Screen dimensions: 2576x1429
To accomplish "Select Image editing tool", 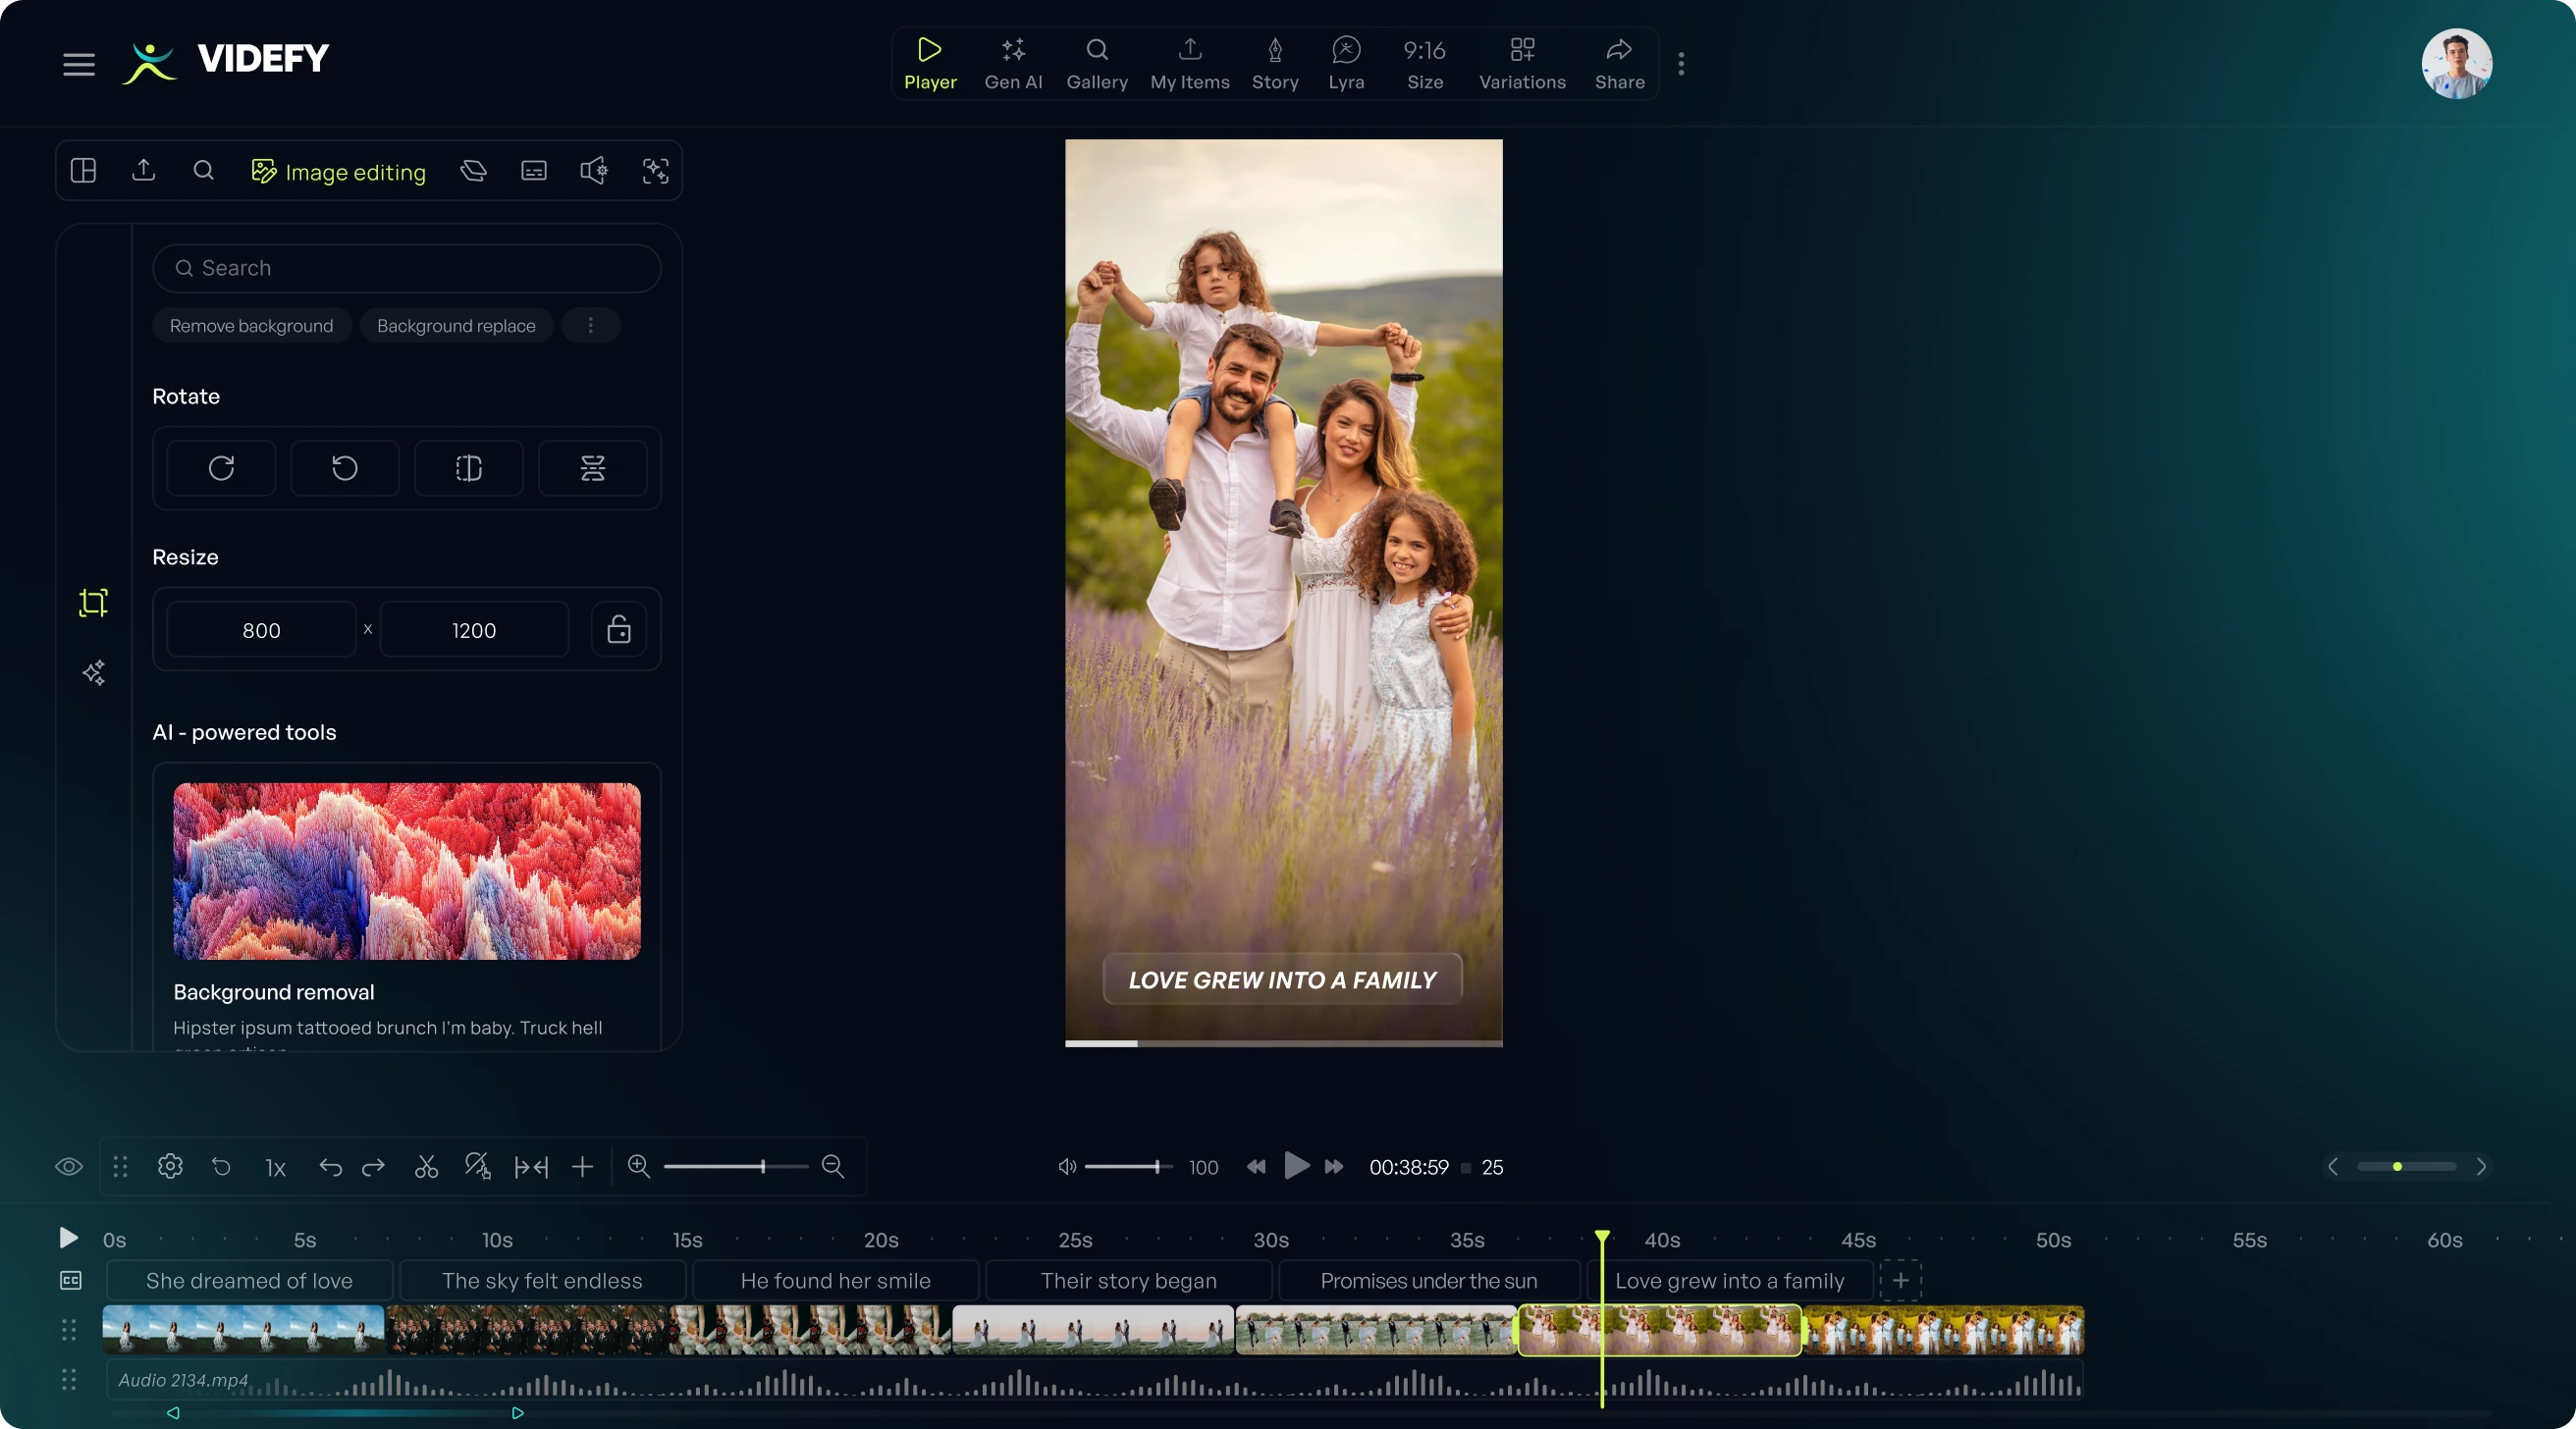I will [338, 172].
